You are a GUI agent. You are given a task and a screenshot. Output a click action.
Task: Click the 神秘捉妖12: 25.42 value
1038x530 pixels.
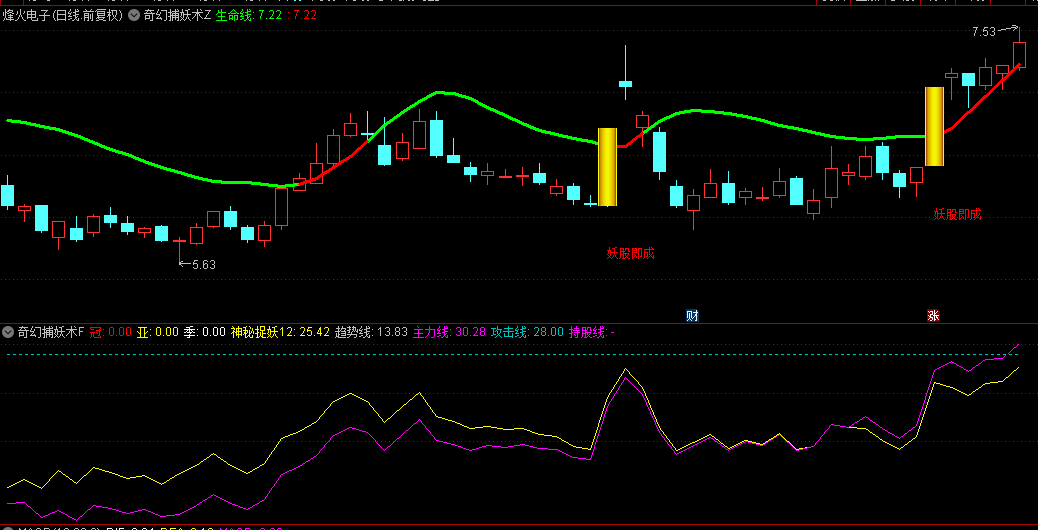point(280,331)
